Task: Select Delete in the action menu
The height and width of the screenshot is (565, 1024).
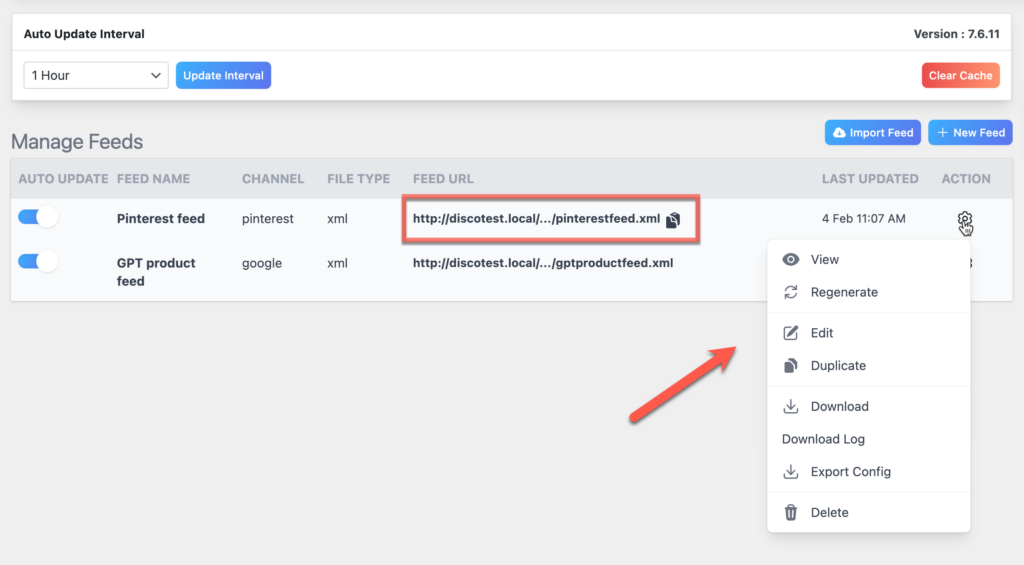Action: pyautogui.click(x=868, y=512)
